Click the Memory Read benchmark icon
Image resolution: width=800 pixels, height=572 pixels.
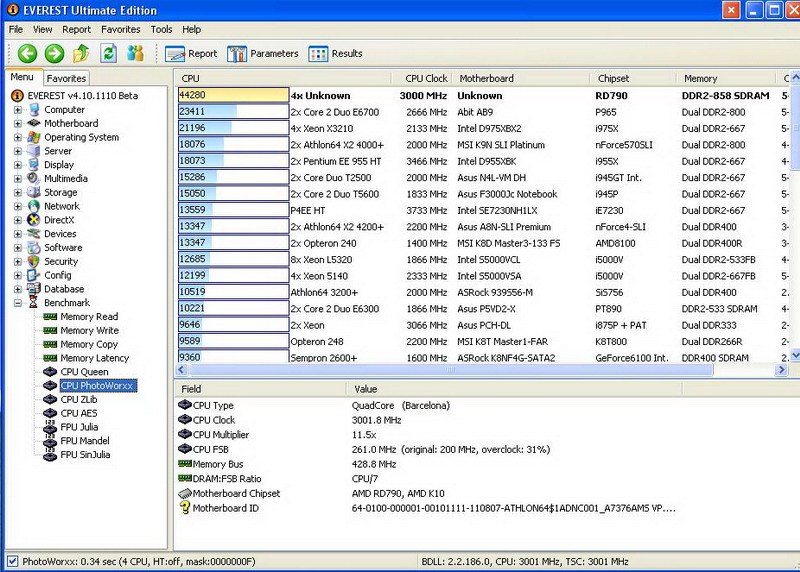50,317
